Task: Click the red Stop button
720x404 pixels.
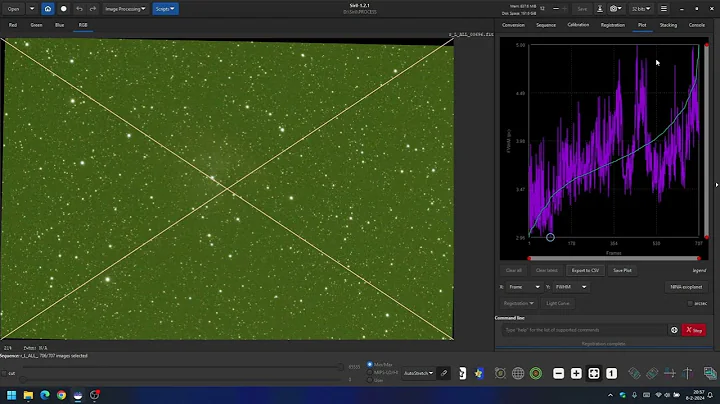Action: click(x=694, y=330)
